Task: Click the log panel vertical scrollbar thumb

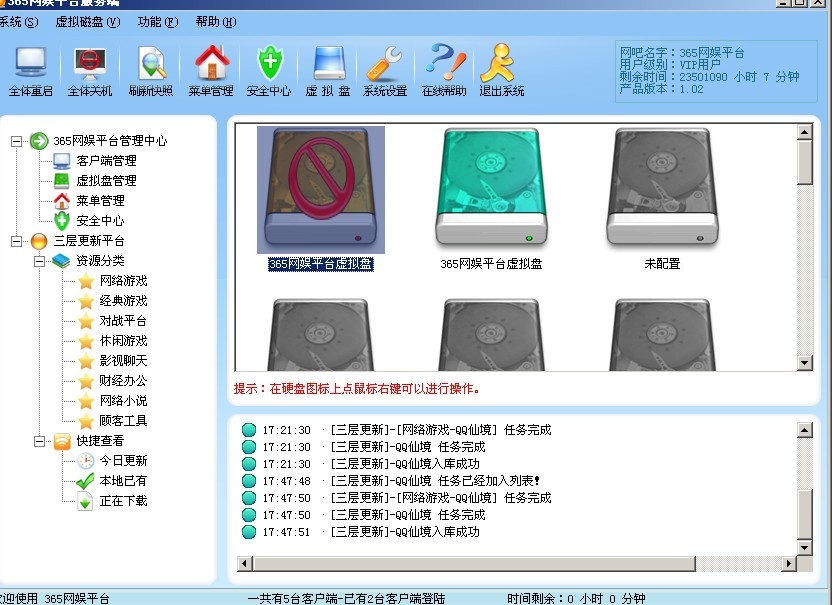Action: tap(805, 514)
